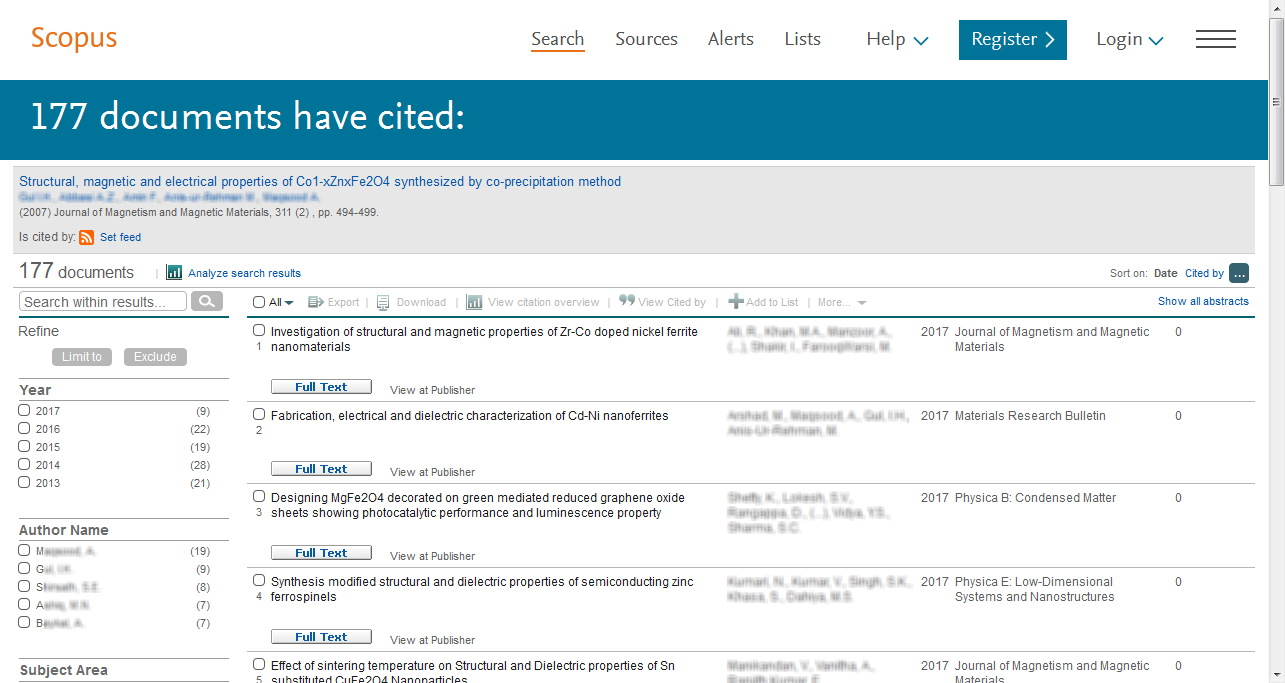Open the Alerts navigation item

point(730,39)
